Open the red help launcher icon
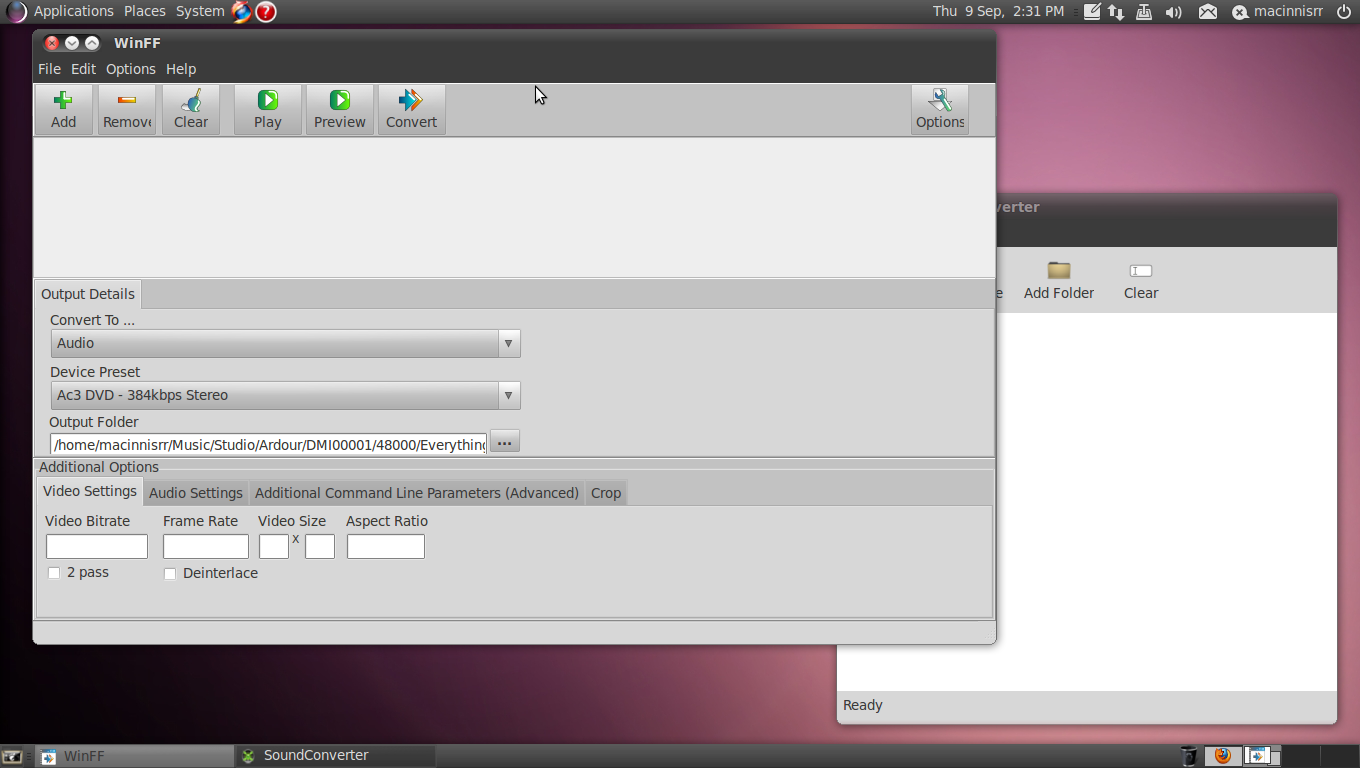 tap(265, 11)
